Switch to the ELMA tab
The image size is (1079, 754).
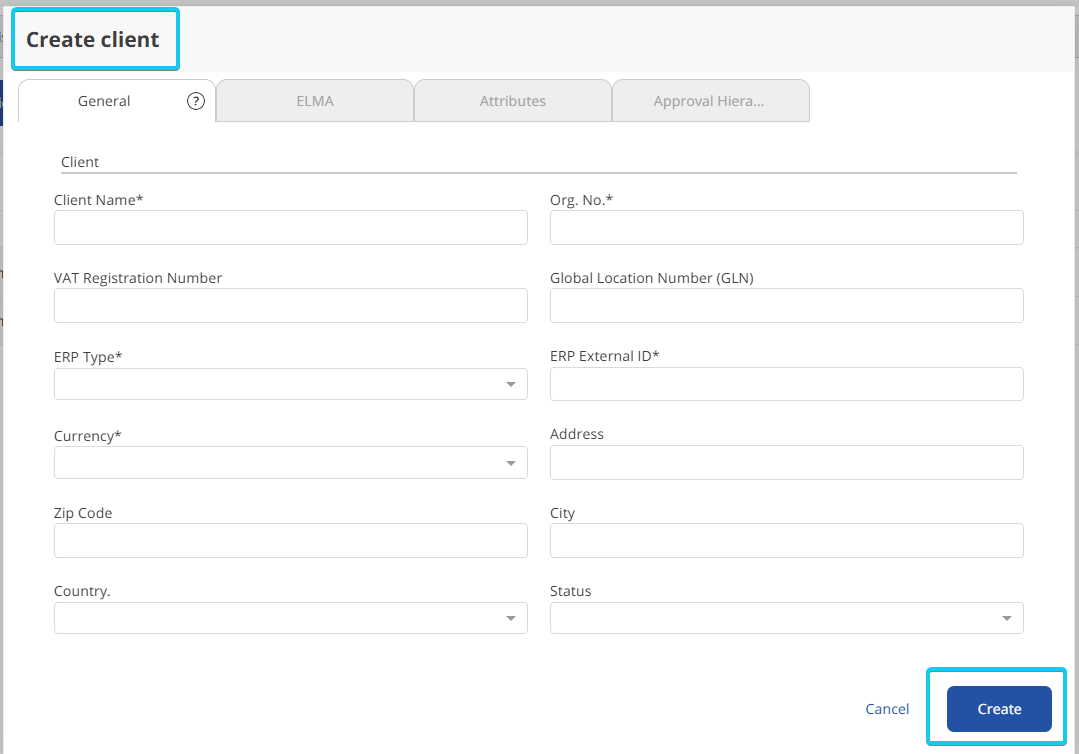(x=315, y=101)
